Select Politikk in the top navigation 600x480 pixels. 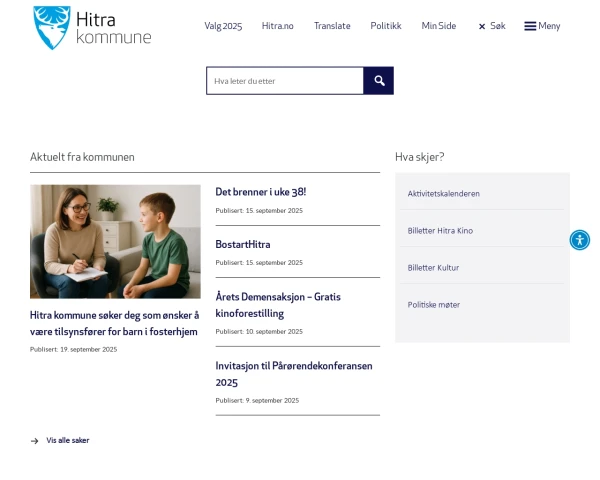386,26
